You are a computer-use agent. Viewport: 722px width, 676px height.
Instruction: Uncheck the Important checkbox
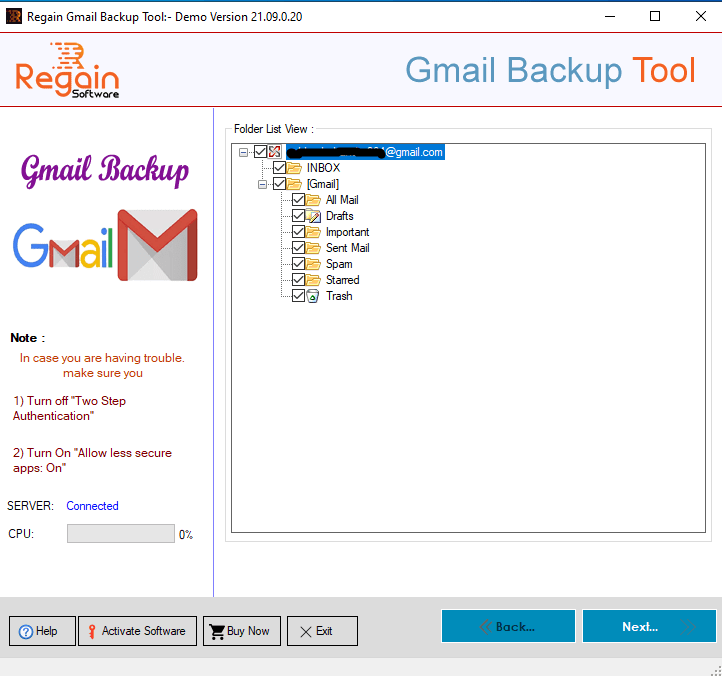(x=298, y=232)
